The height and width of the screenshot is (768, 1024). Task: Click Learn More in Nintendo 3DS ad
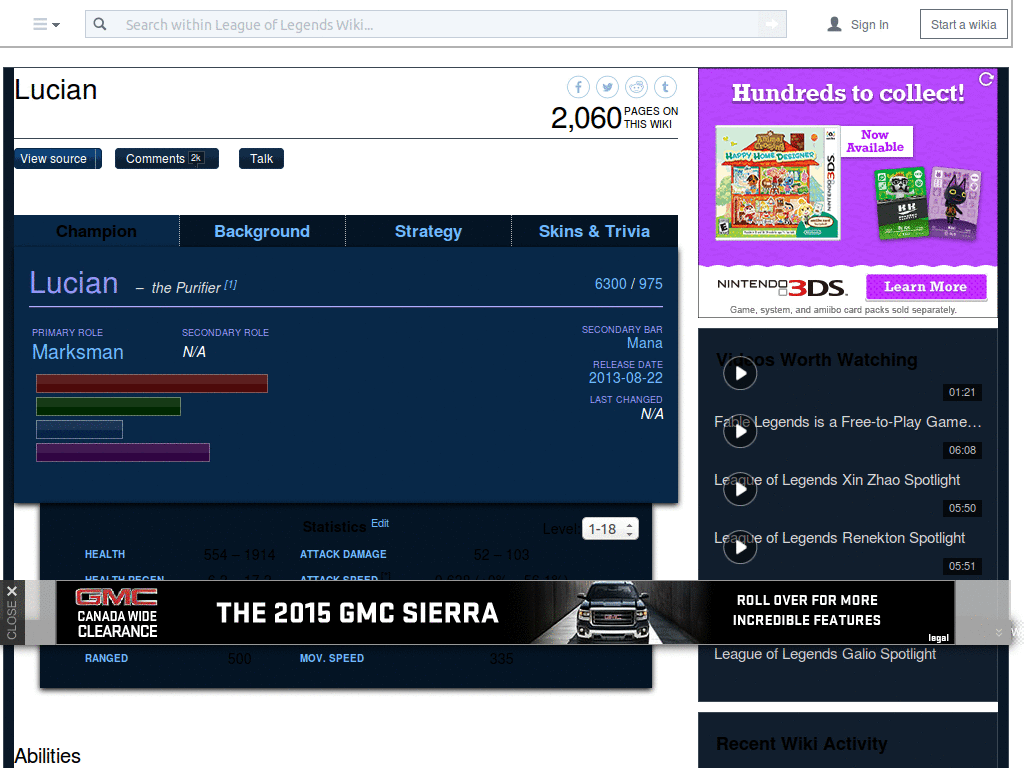click(925, 287)
